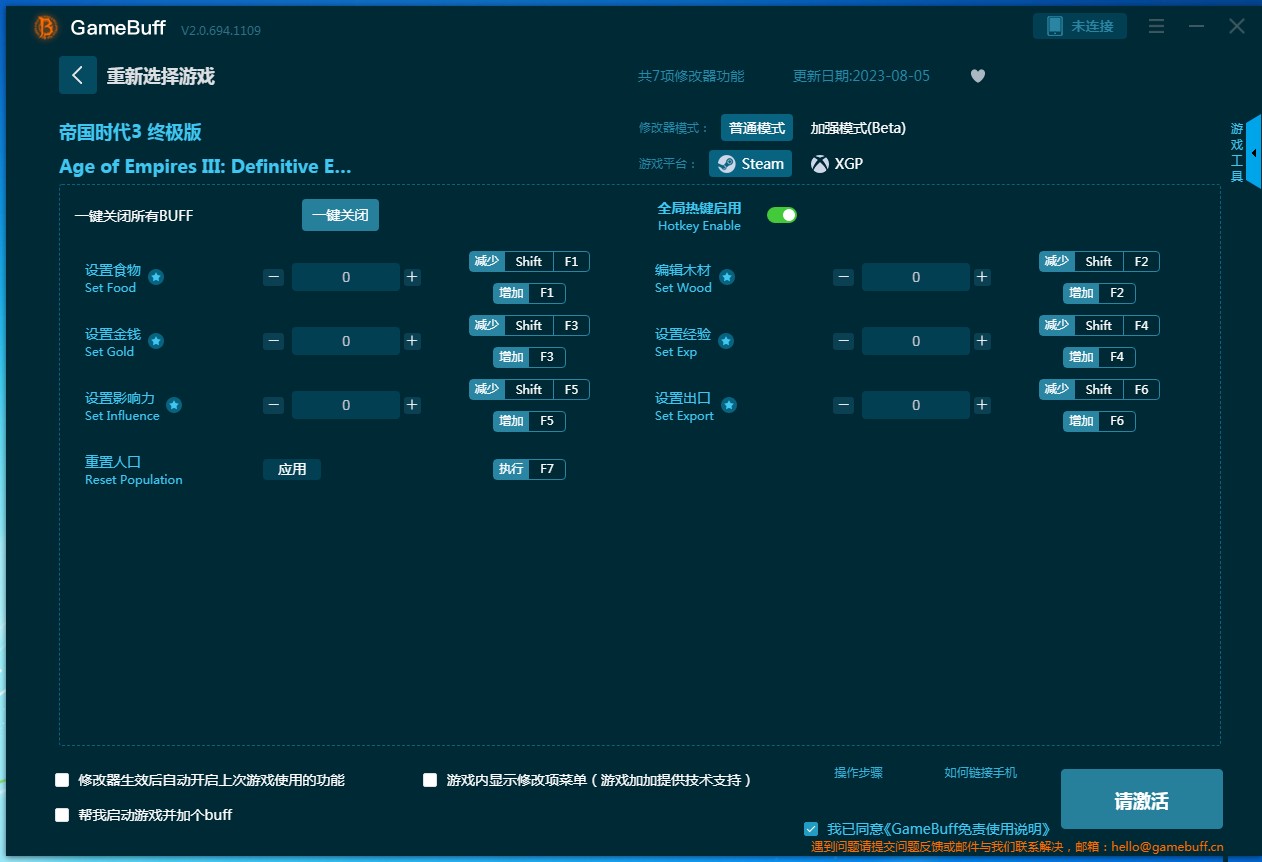Decrease Set Export value with minus

(x=843, y=405)
